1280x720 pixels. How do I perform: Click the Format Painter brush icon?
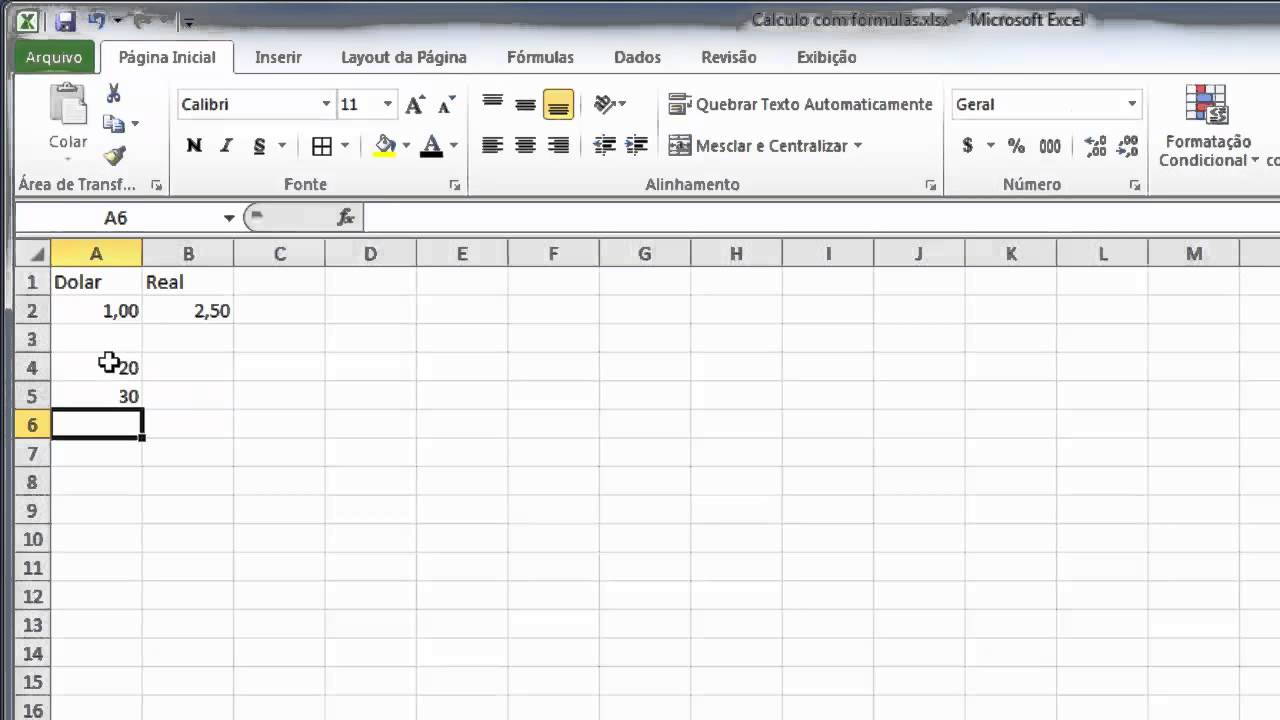(114, 155)
